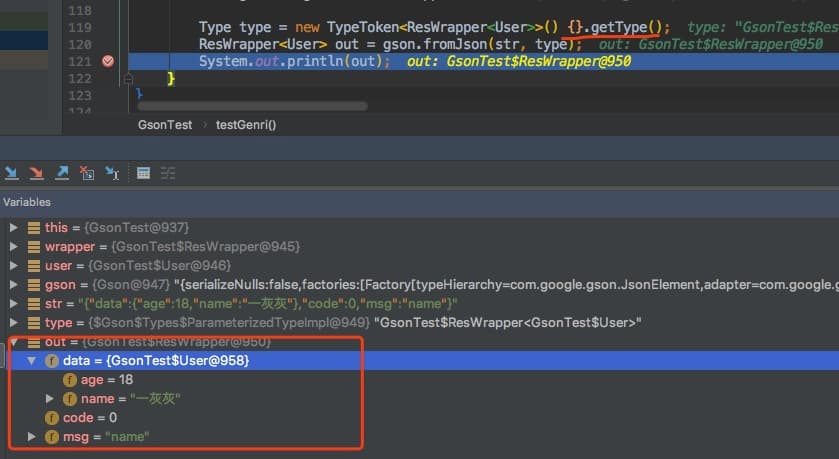Expand the gson variable node
This screenshot has height=459, width=839.
point(14,285)
